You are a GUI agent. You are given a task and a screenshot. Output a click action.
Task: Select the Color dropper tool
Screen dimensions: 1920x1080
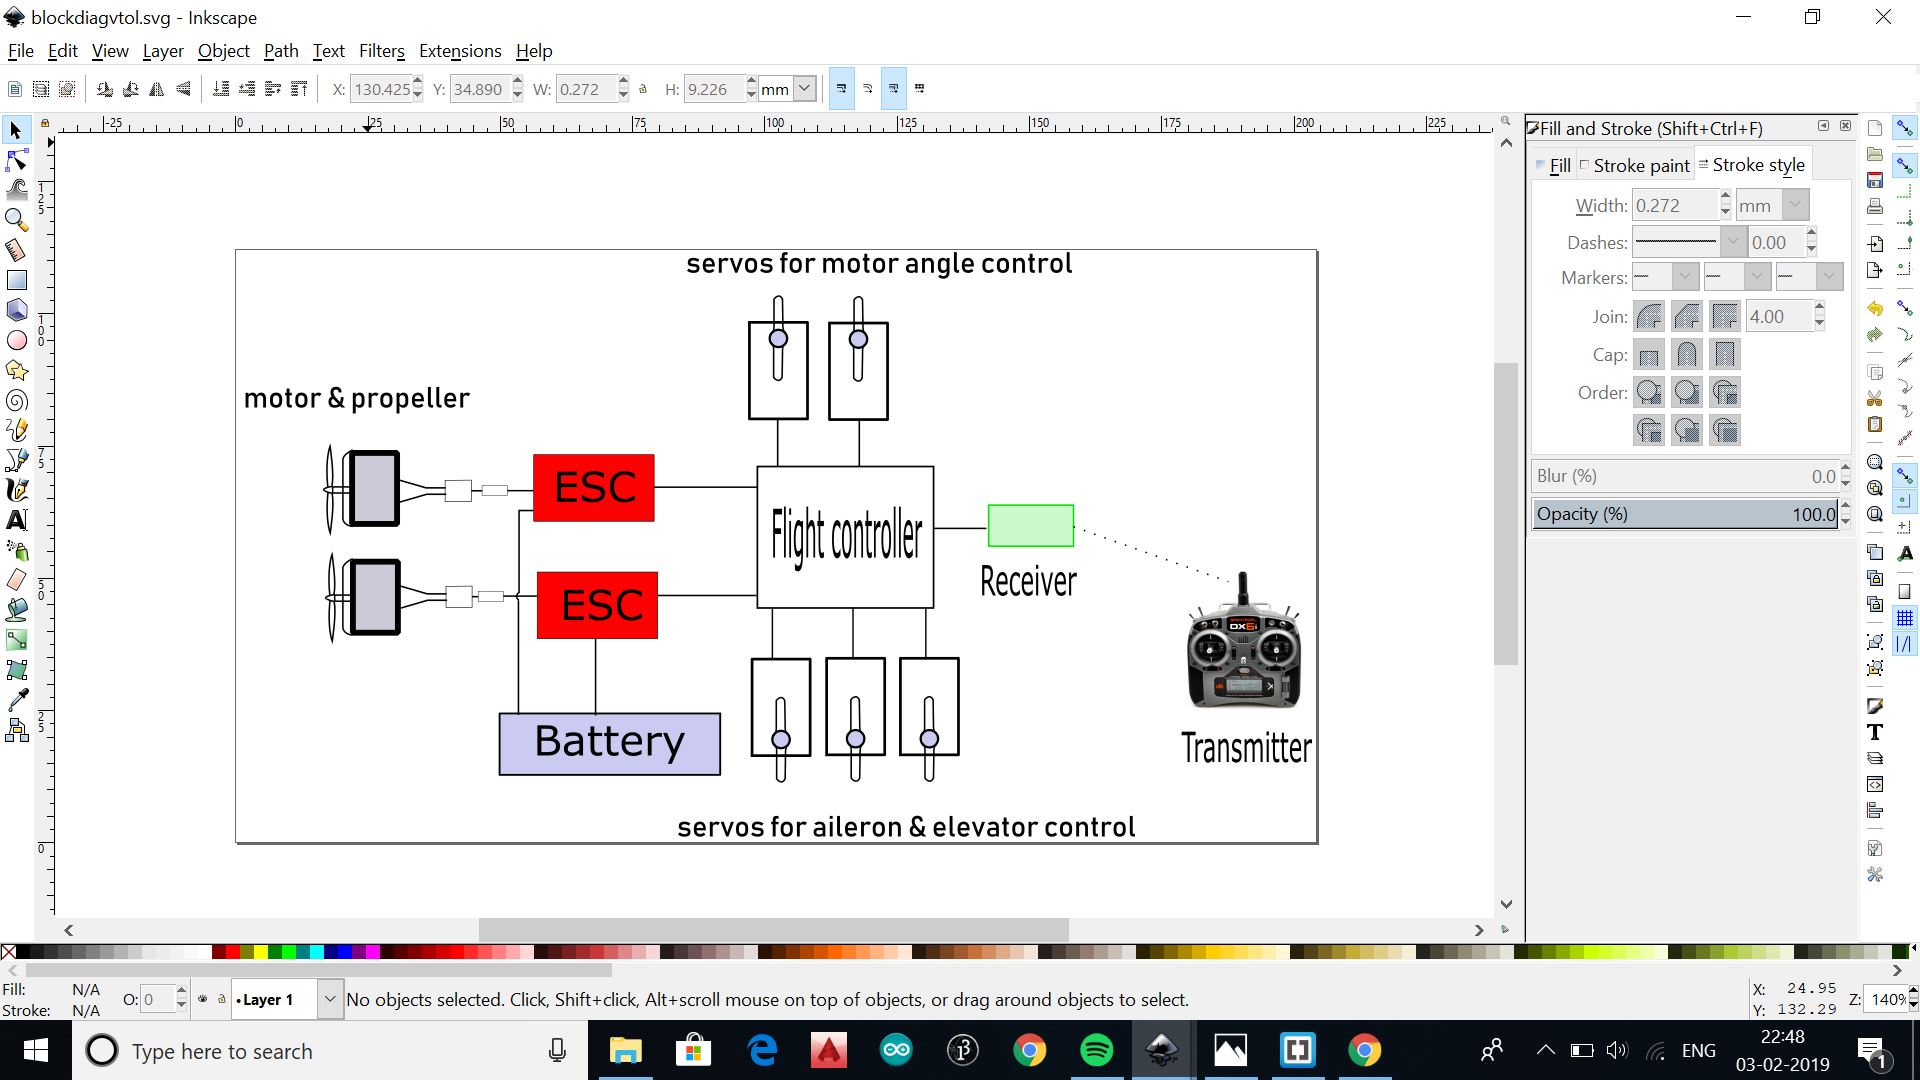[16, 700]
